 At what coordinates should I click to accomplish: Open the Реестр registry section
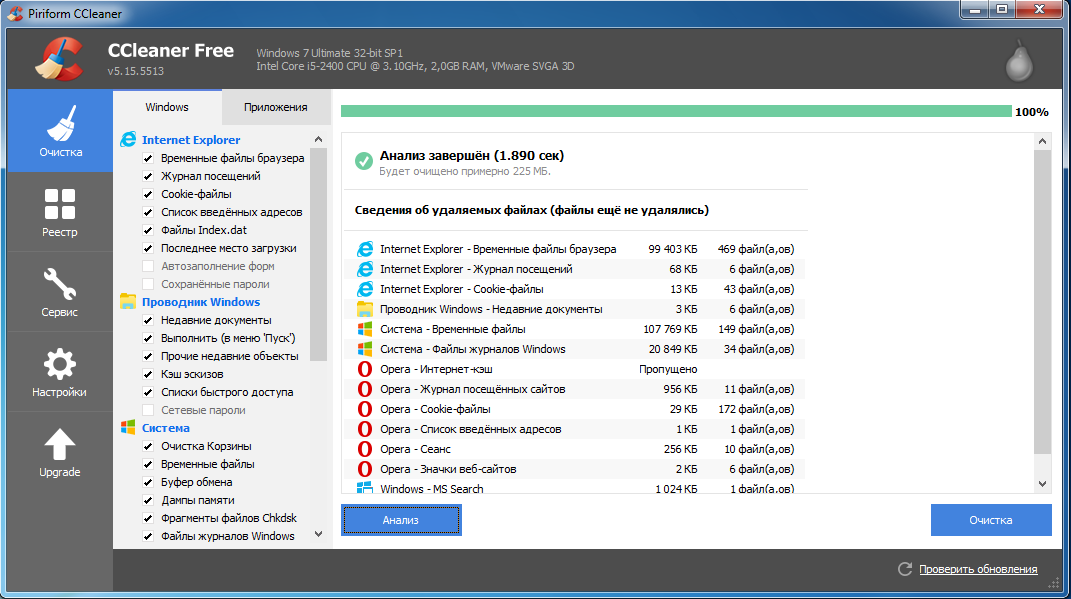pos(60,212)
